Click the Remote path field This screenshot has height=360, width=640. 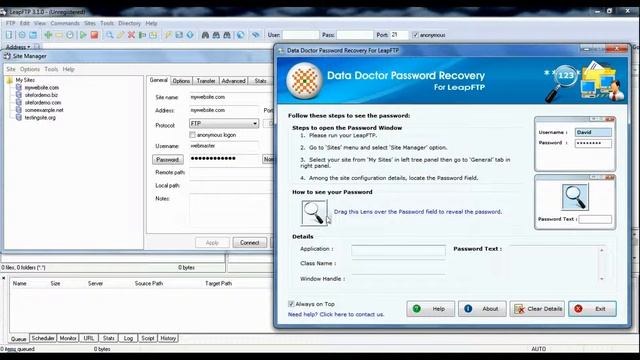(231, 173)
